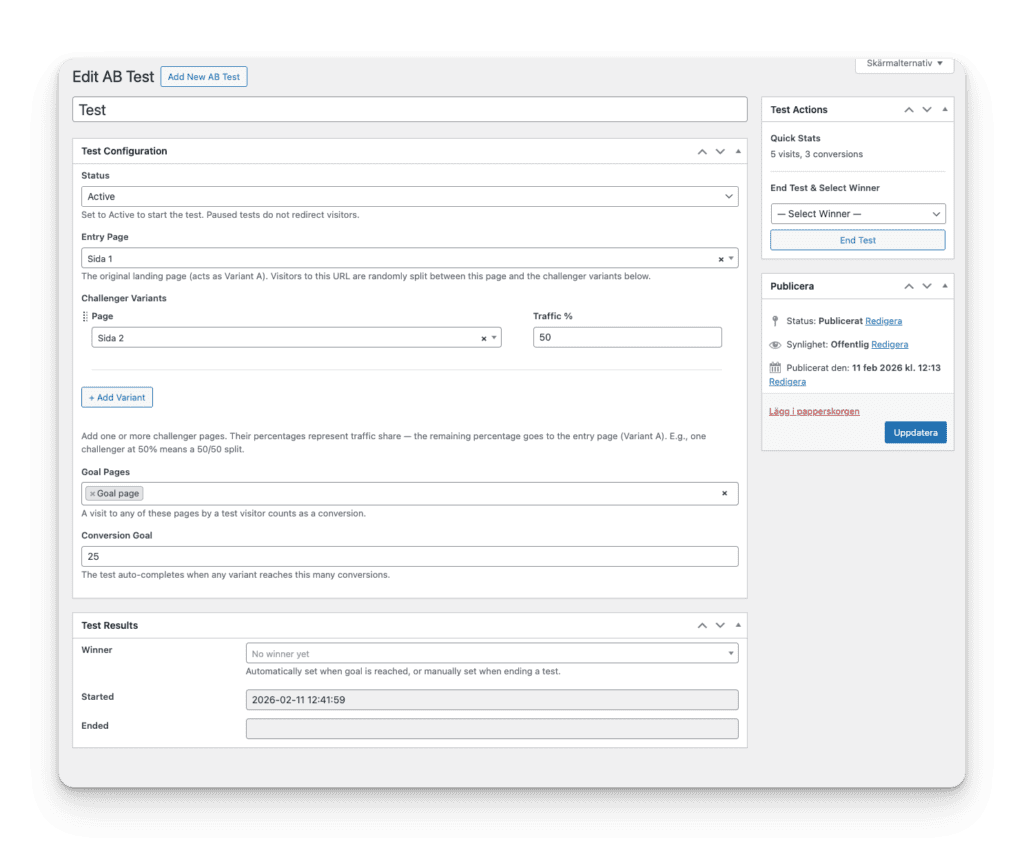This screenshot has width=1024, height=846.
Task: Open the Skärmalternativ panel
Action: coord(903,64)
